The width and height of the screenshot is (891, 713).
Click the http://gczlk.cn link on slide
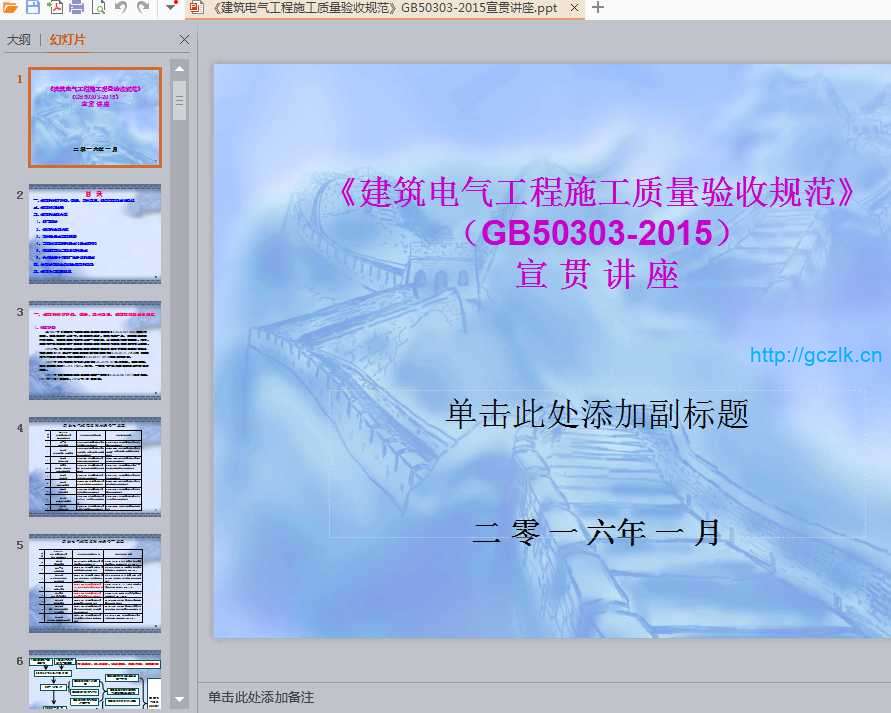815,355
